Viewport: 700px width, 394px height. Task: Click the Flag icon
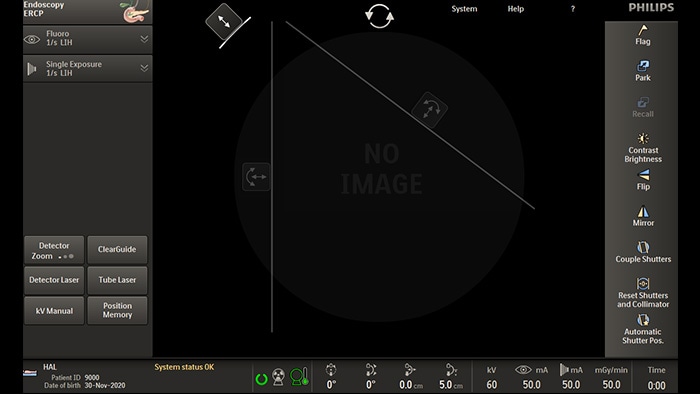(643, 30)
